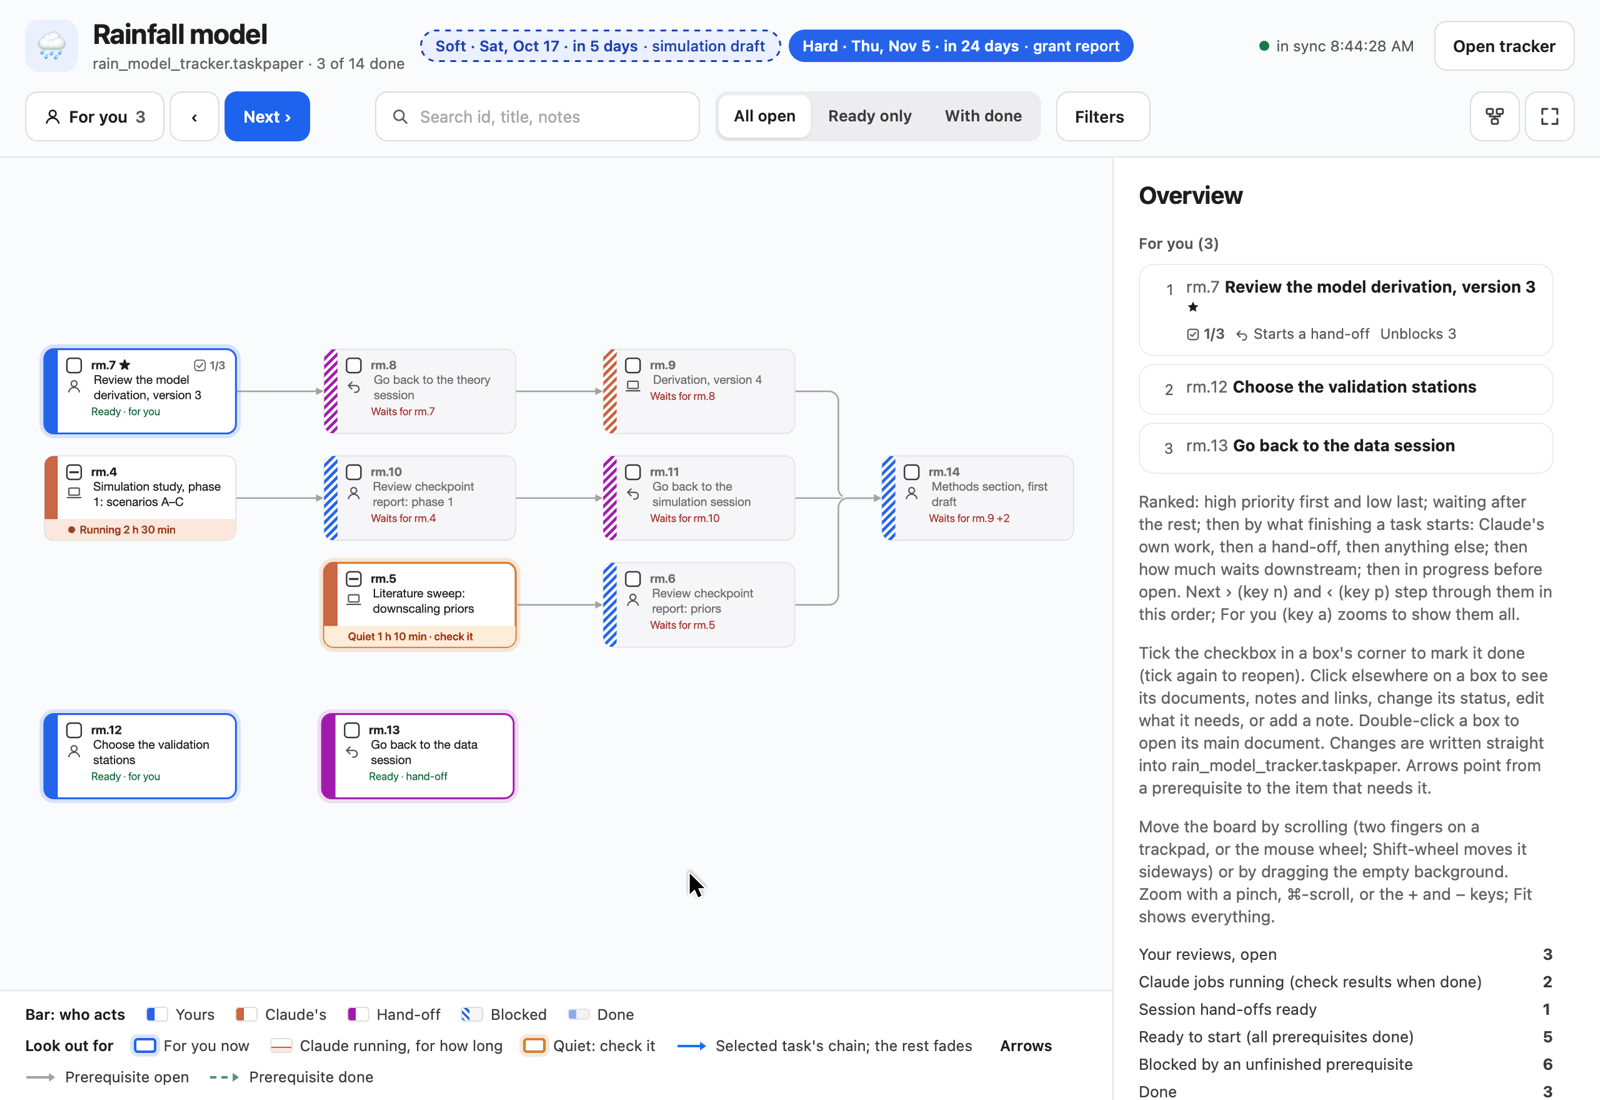Viewport: 1600px width, 1100px height.
Task: Click the person icon on rm.6 card
Action: pyautogui.click(x=633, y=600)
